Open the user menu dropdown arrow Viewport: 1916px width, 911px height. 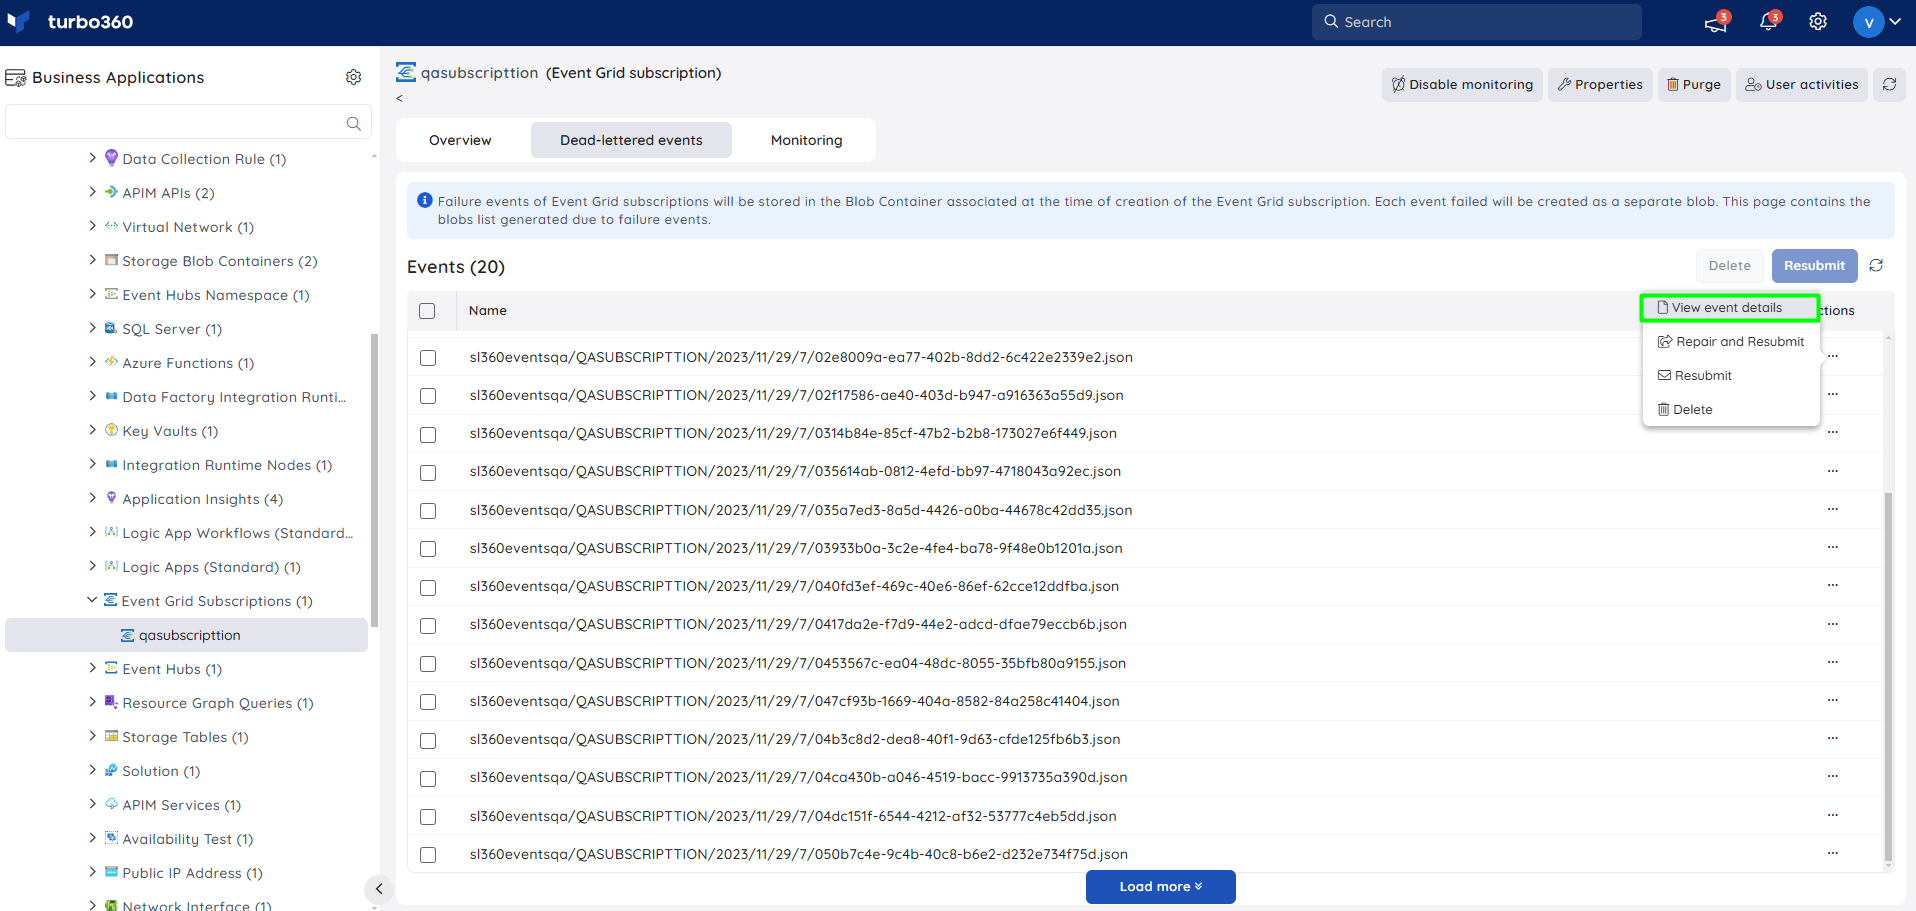click(x=1895, y=22)
